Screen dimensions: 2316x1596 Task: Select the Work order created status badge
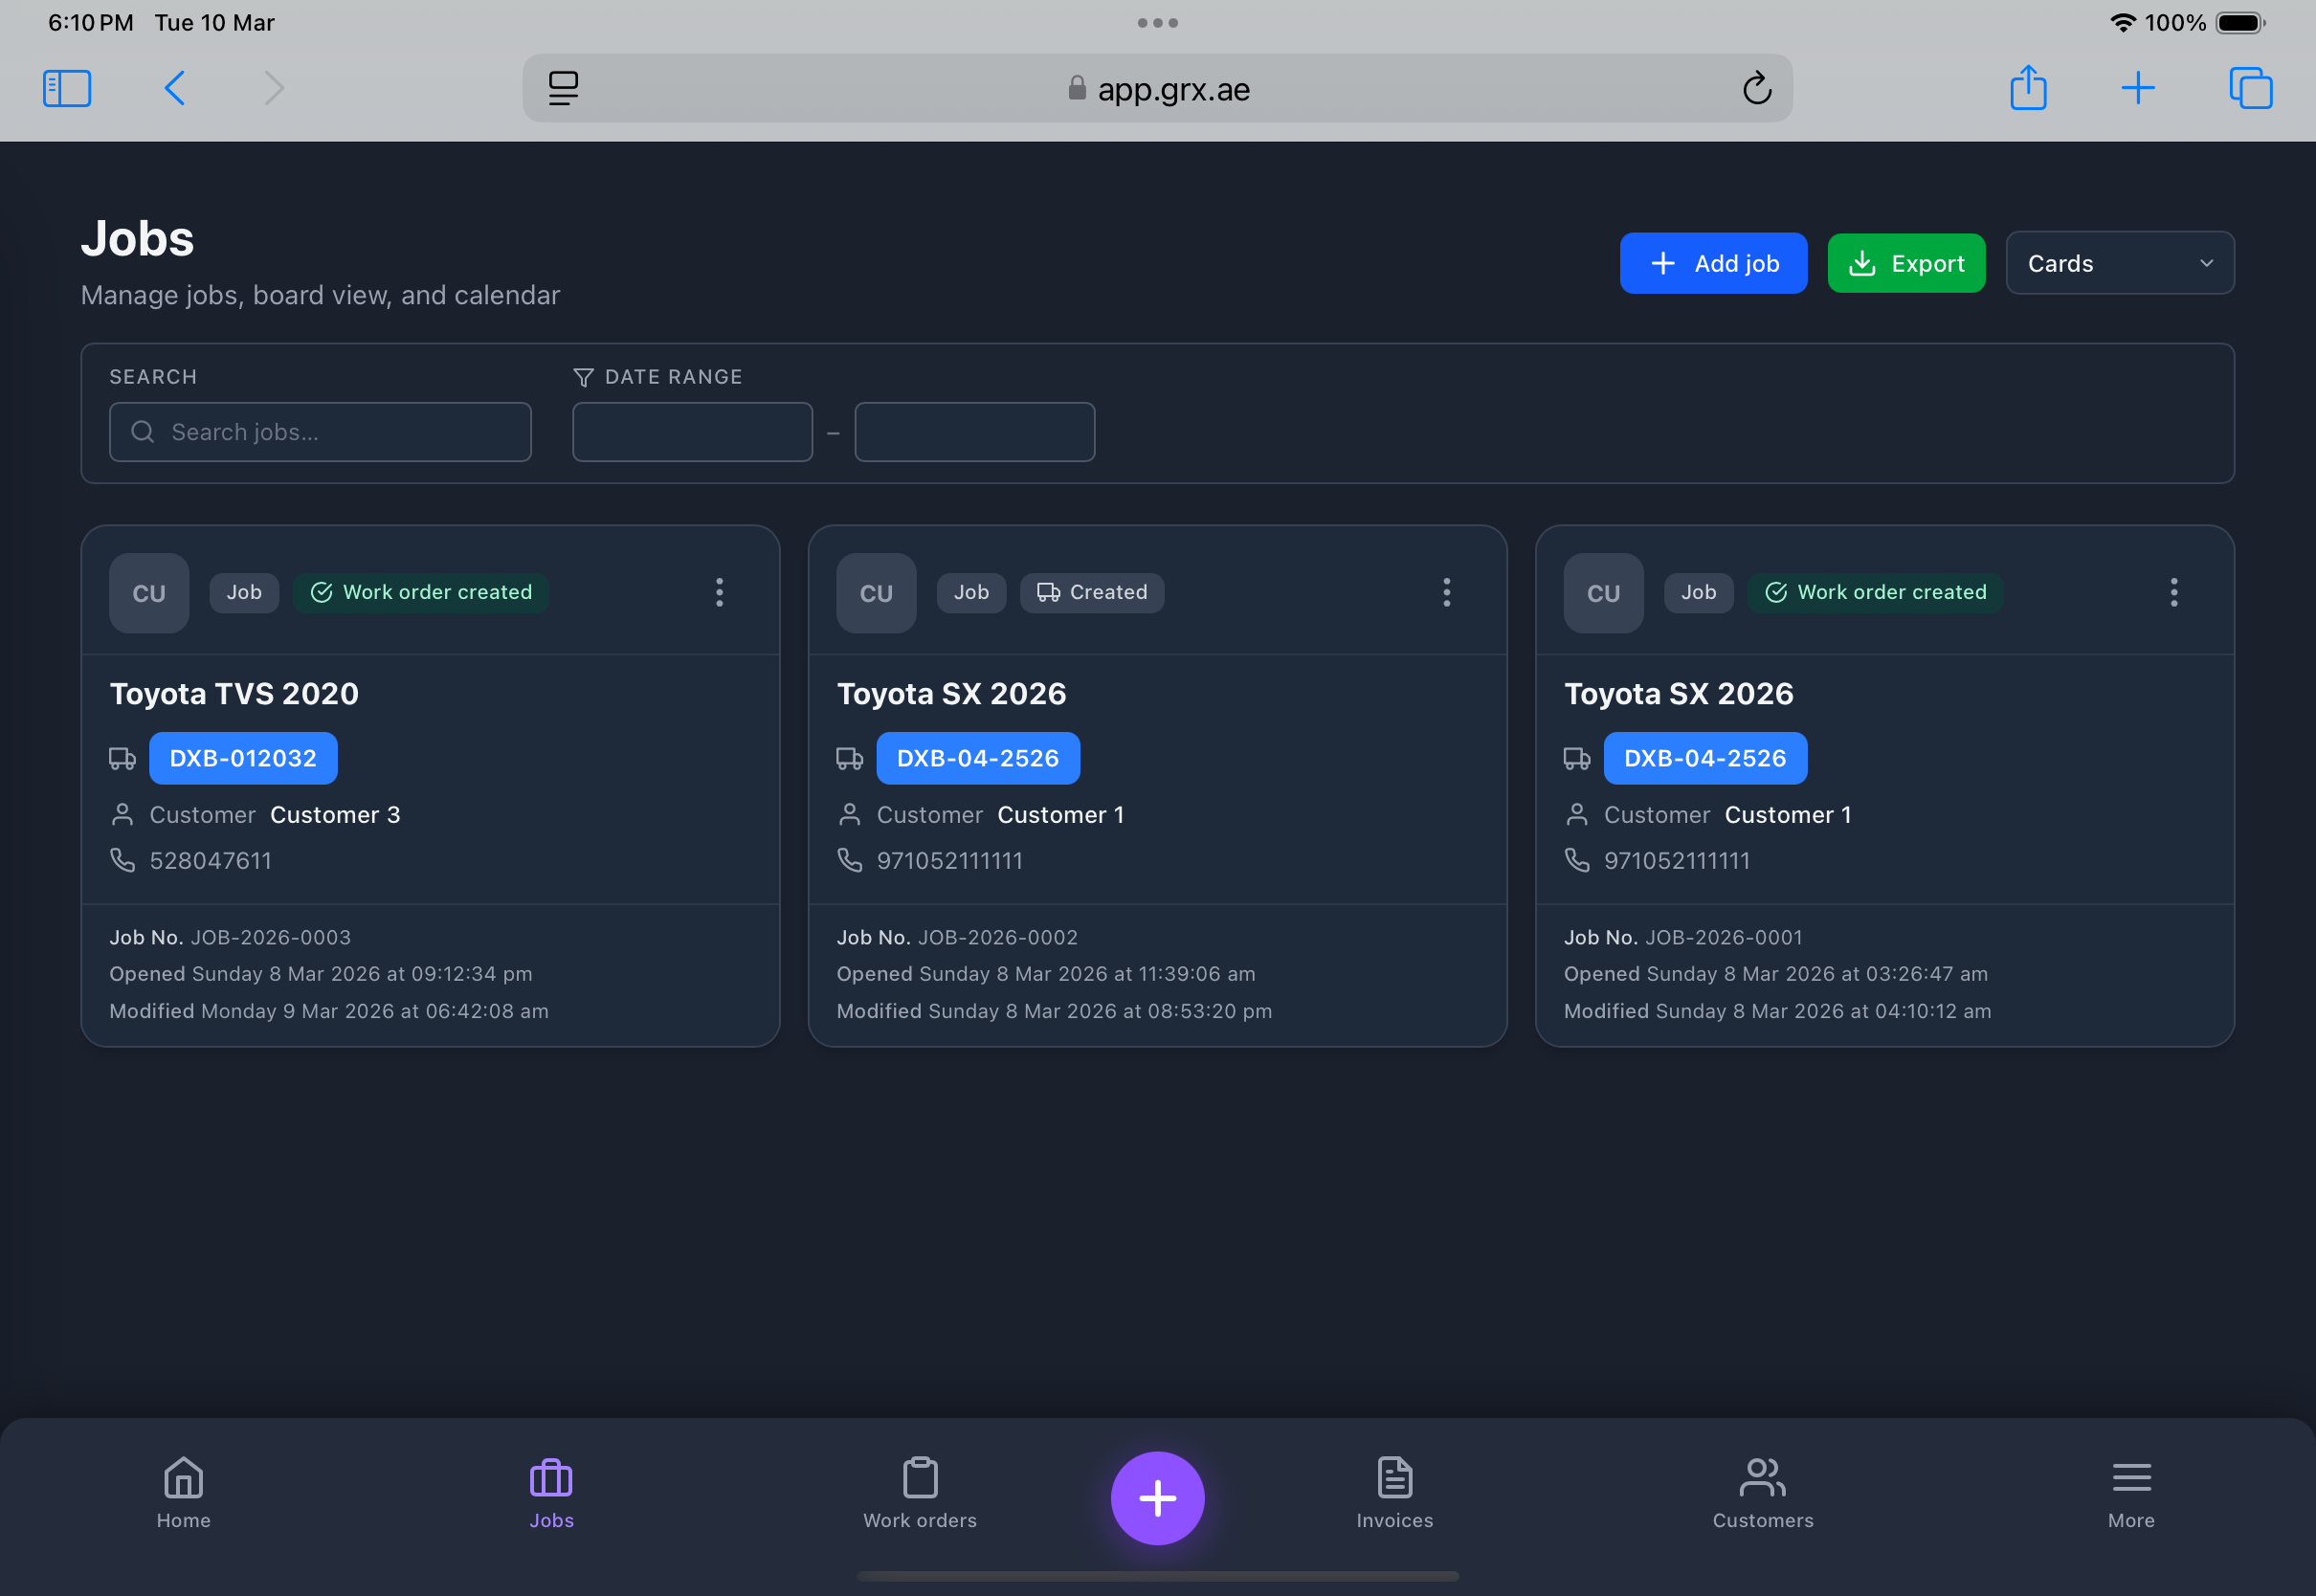(x=420, y=592)
